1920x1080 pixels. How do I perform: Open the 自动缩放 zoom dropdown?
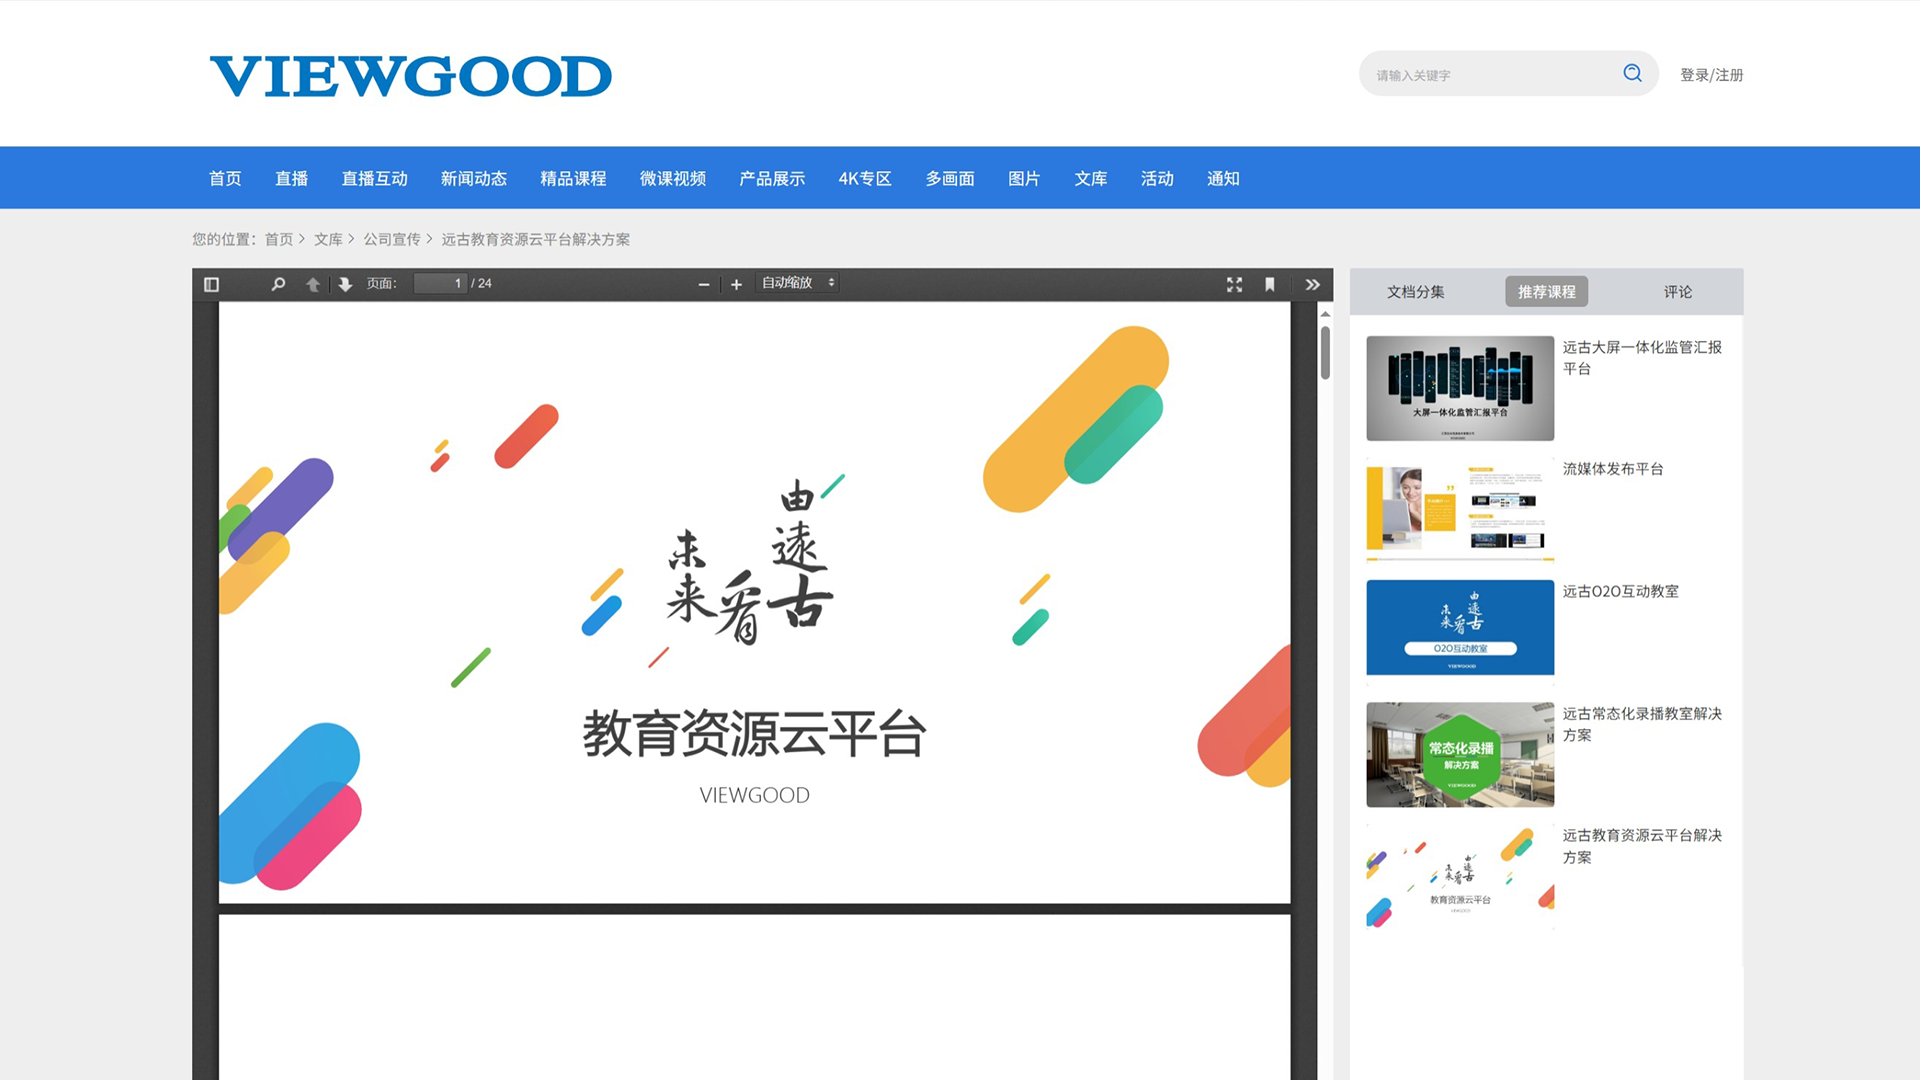point(798,283)
